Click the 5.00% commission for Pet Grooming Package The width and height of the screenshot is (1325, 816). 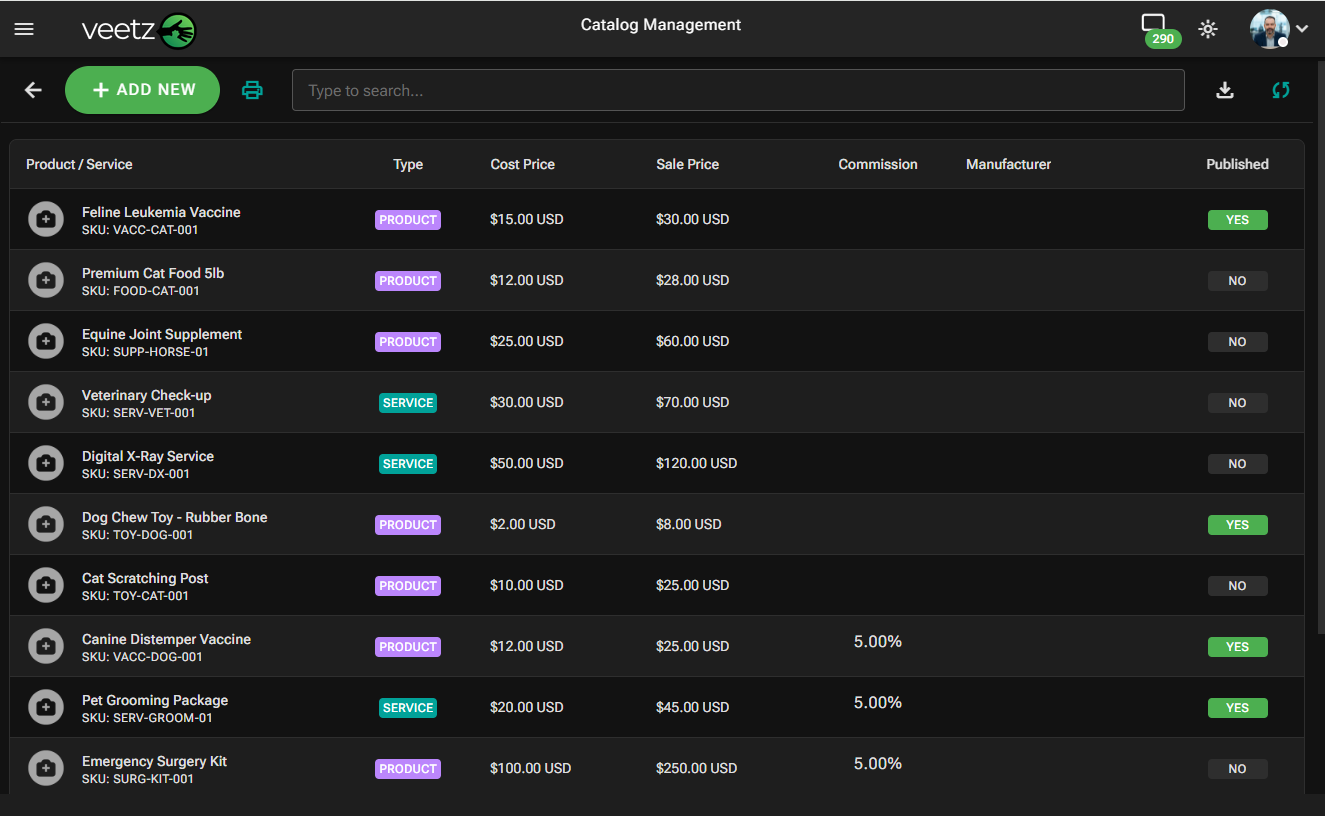click(877, 702)
